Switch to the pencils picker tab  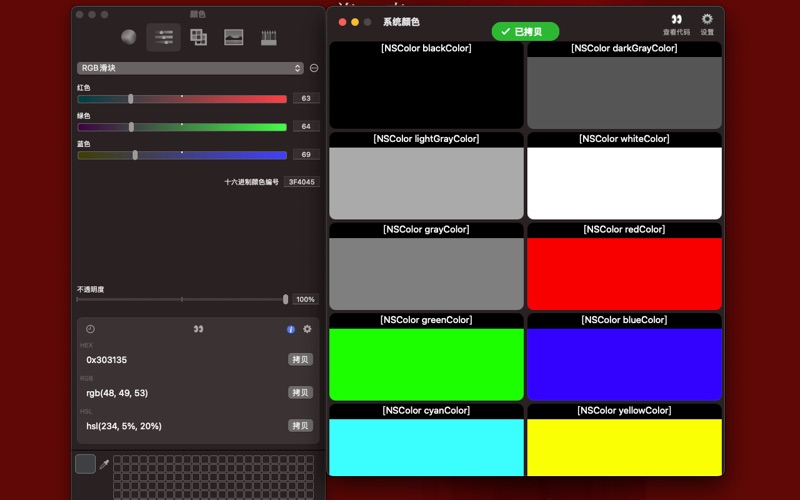tap(268, 38)
